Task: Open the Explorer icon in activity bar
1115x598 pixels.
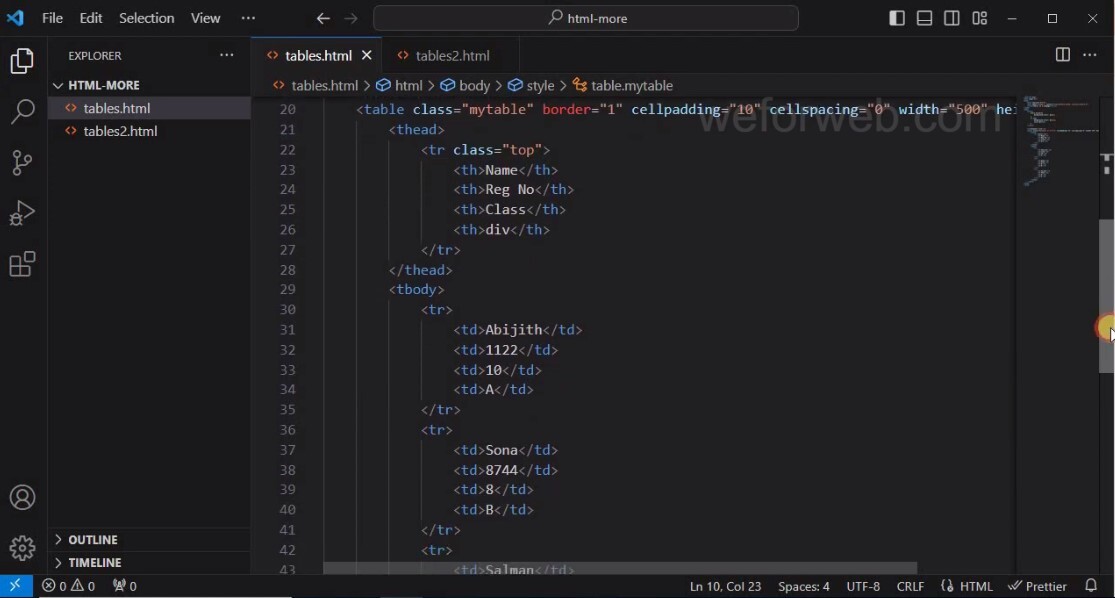Action: (22, 61)
